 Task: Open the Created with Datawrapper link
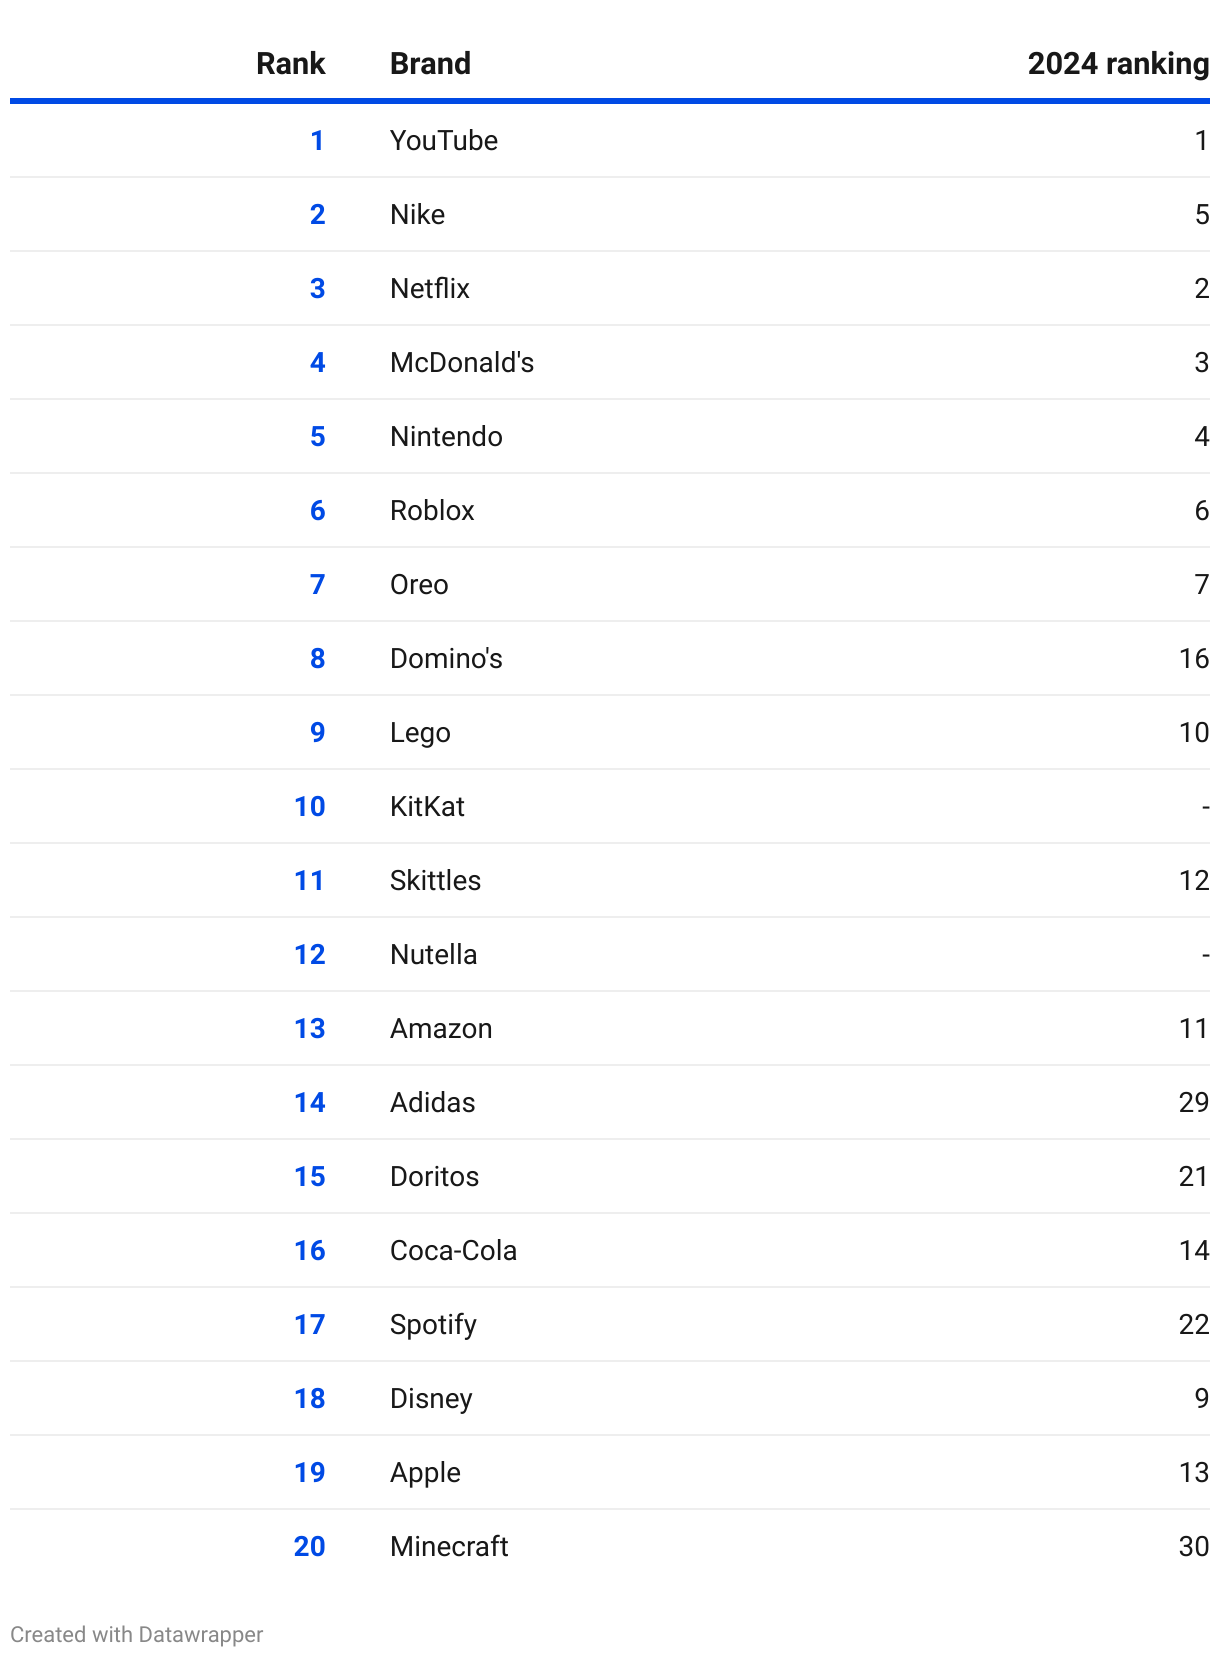click(137, 1634)
